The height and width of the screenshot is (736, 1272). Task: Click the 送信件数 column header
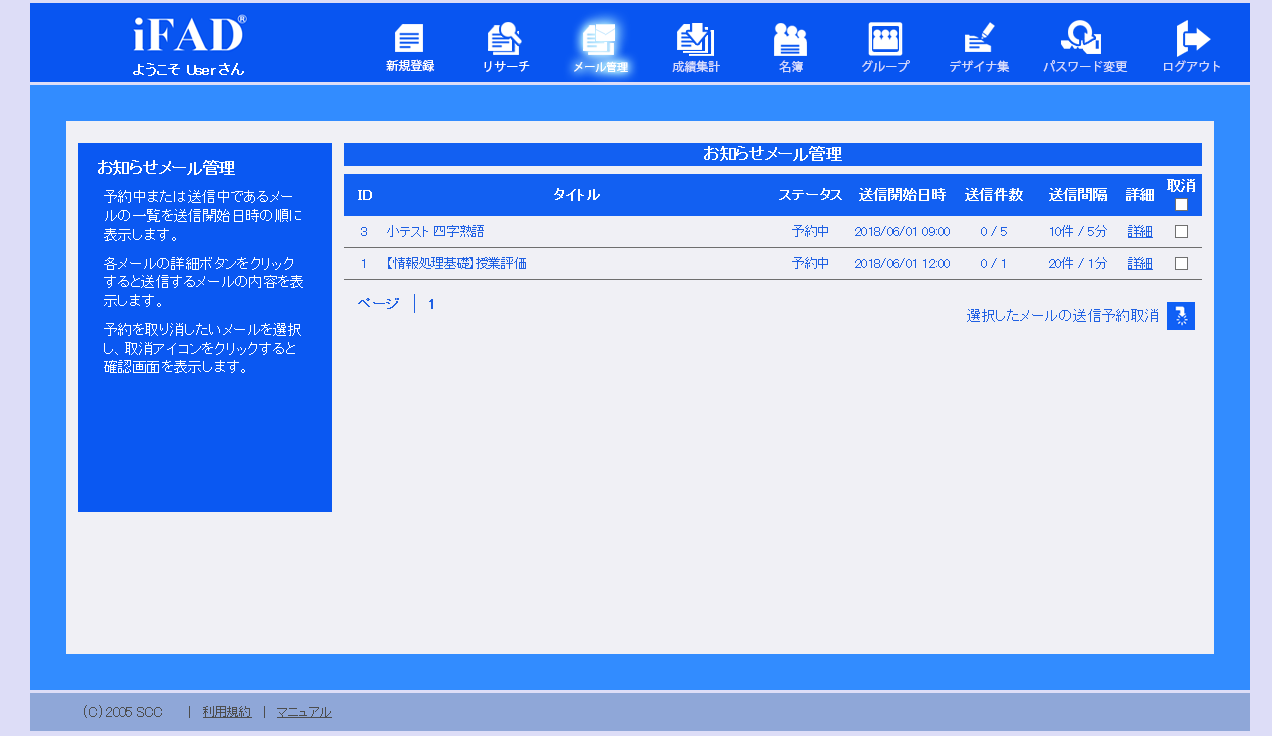(x=994, y=195)
